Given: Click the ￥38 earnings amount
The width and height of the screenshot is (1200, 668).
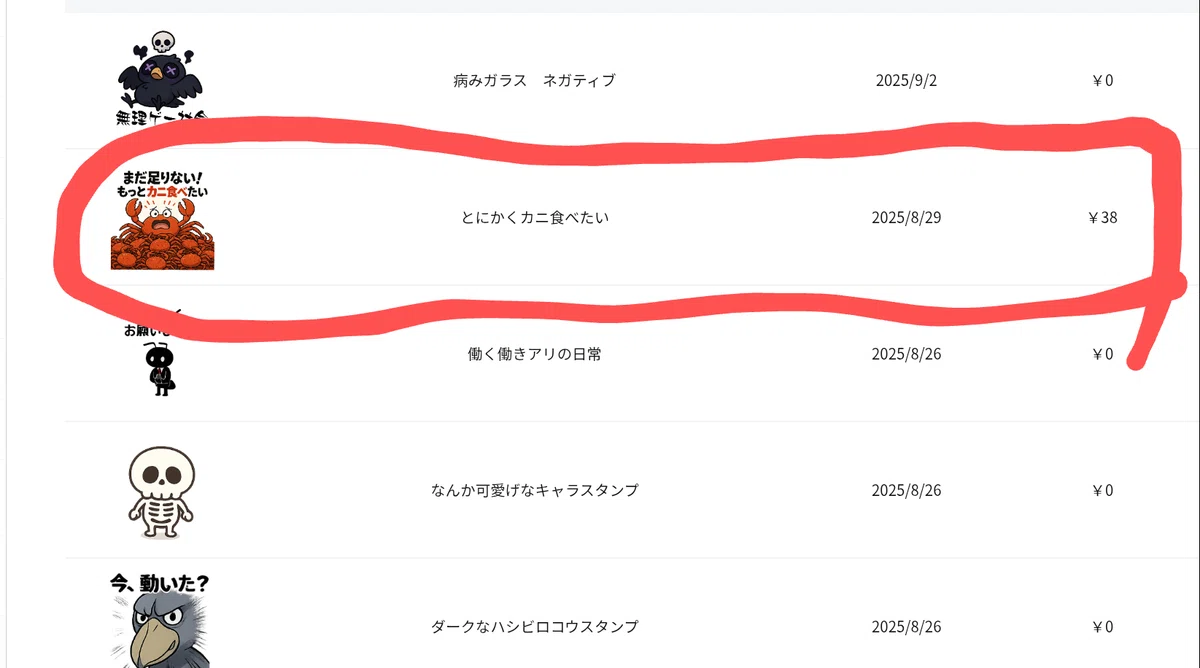Looking at the screenshot, I should (x=1102, y=217).
